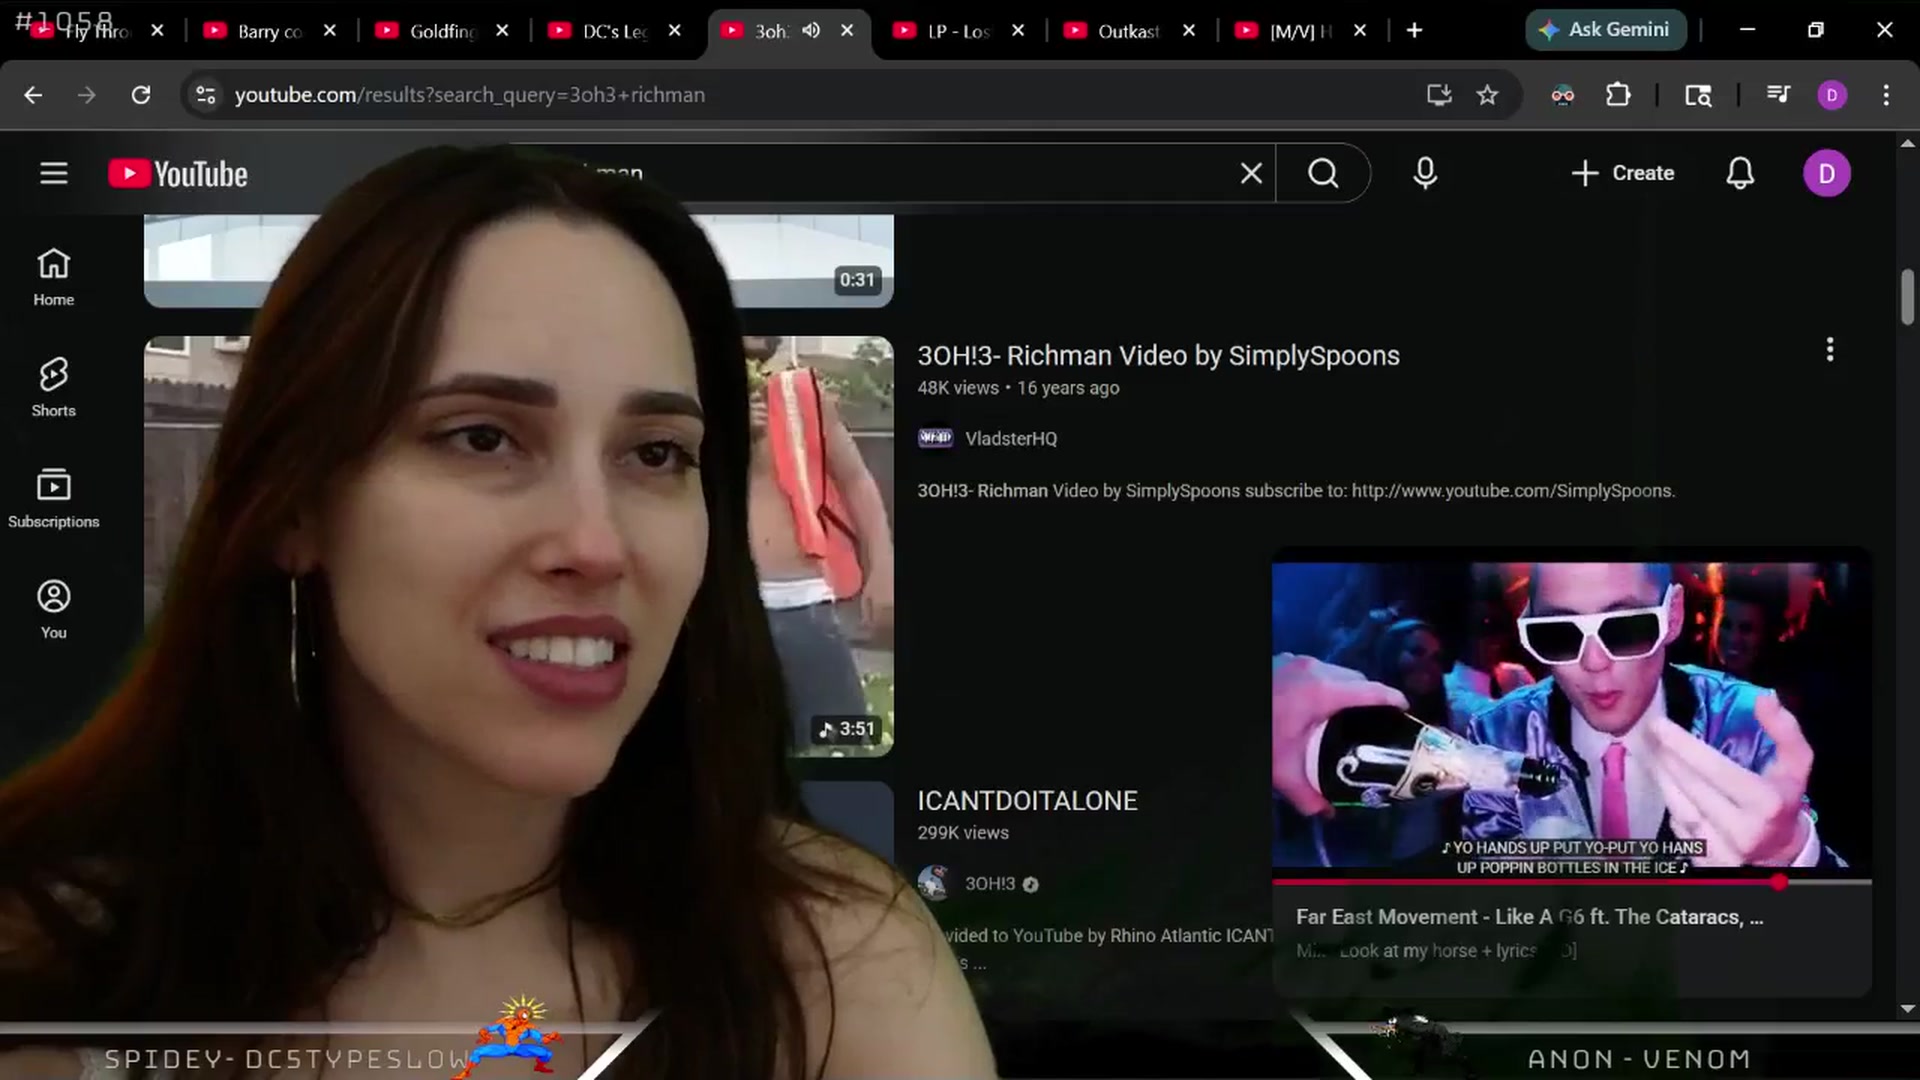The height and width of the screenshot is (1080, 1920).
Task: Click the VladsterHQ channel avatar
Action: (935, 438)
